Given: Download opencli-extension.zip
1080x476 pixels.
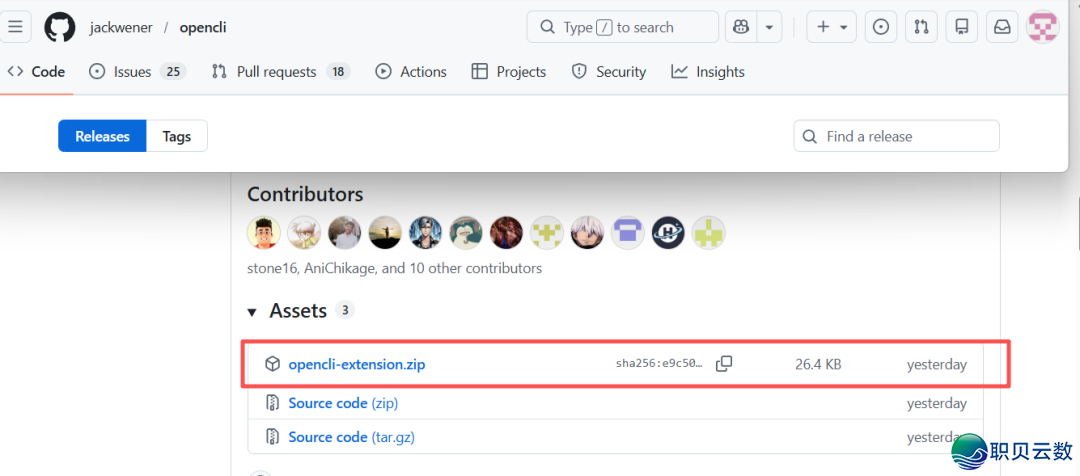Looking at the screenshot, I should click(357, 364).
